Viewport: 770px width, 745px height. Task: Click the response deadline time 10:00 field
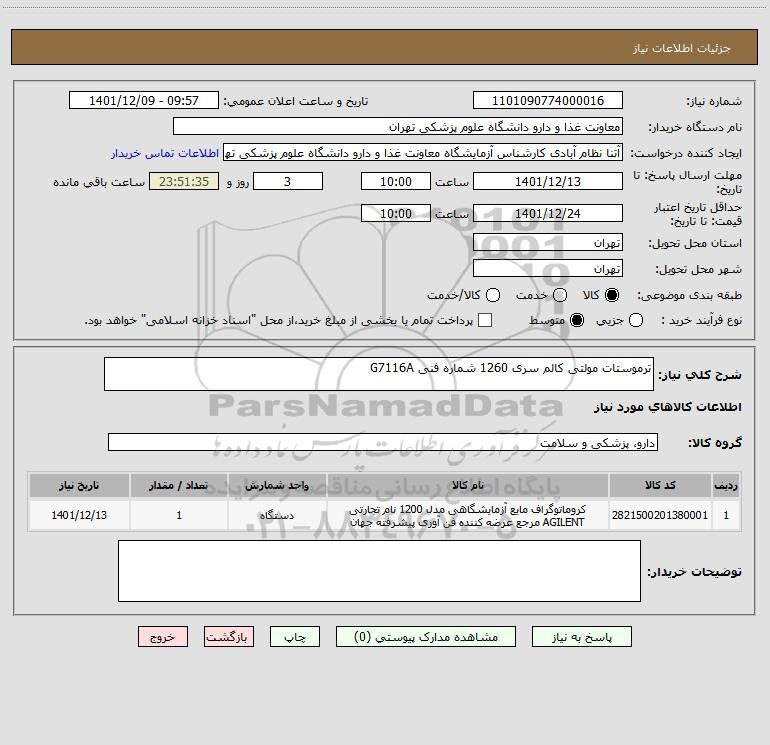point(396,181)
